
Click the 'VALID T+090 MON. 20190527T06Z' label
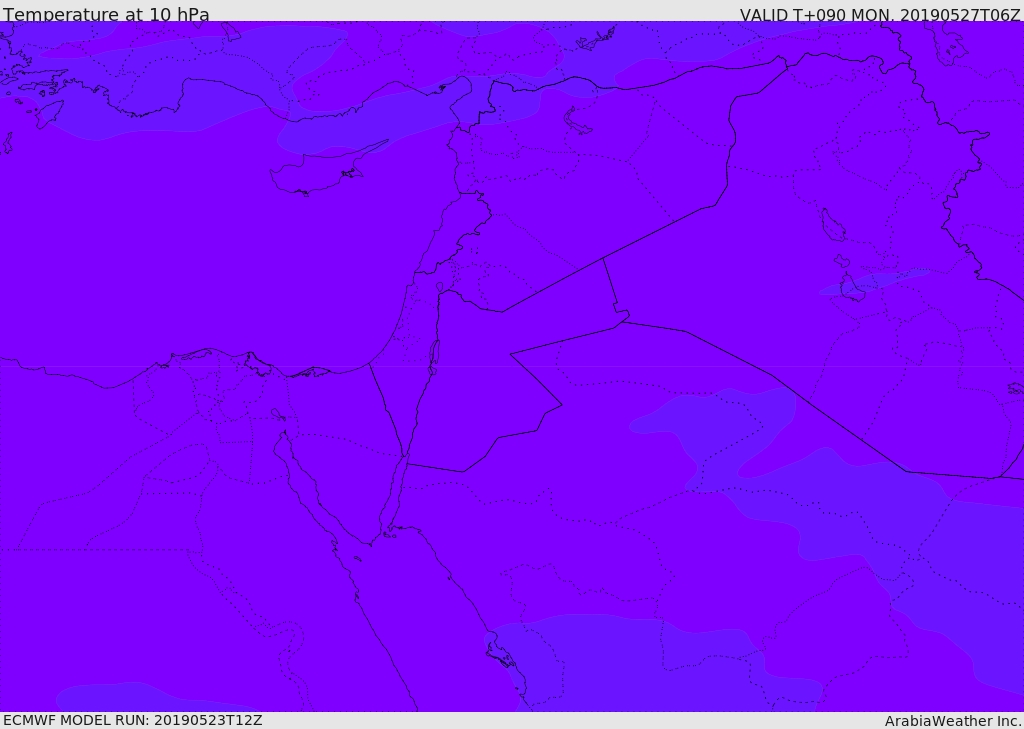pyautogui.click(x=880, y=14)
